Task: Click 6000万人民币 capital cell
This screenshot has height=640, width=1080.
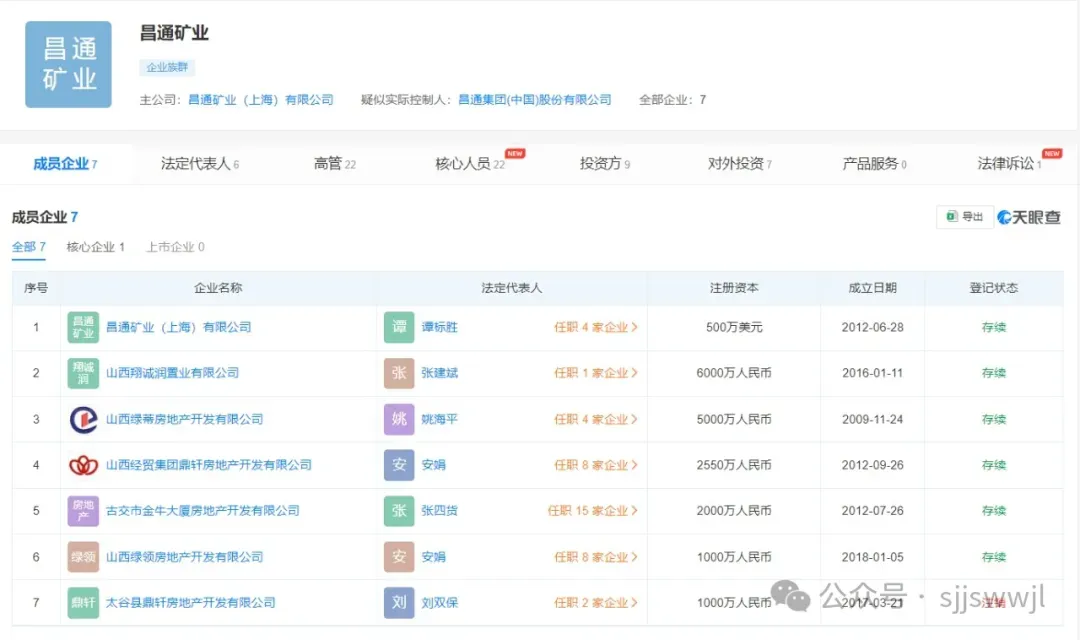Action: [x=734, y=373]
